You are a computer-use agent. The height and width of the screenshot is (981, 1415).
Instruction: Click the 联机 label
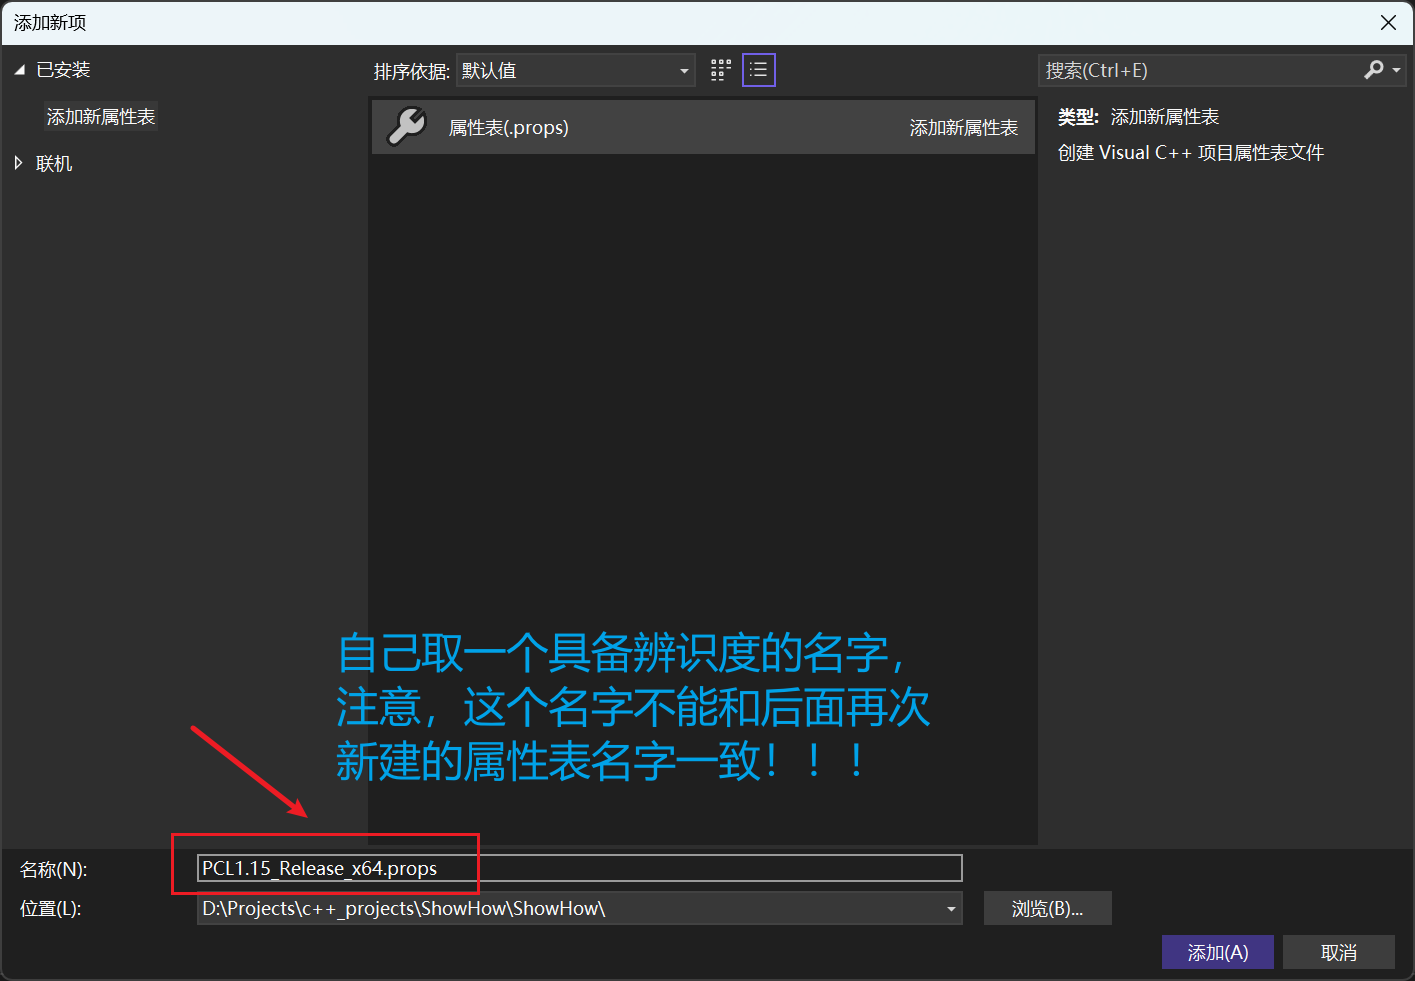54,163
